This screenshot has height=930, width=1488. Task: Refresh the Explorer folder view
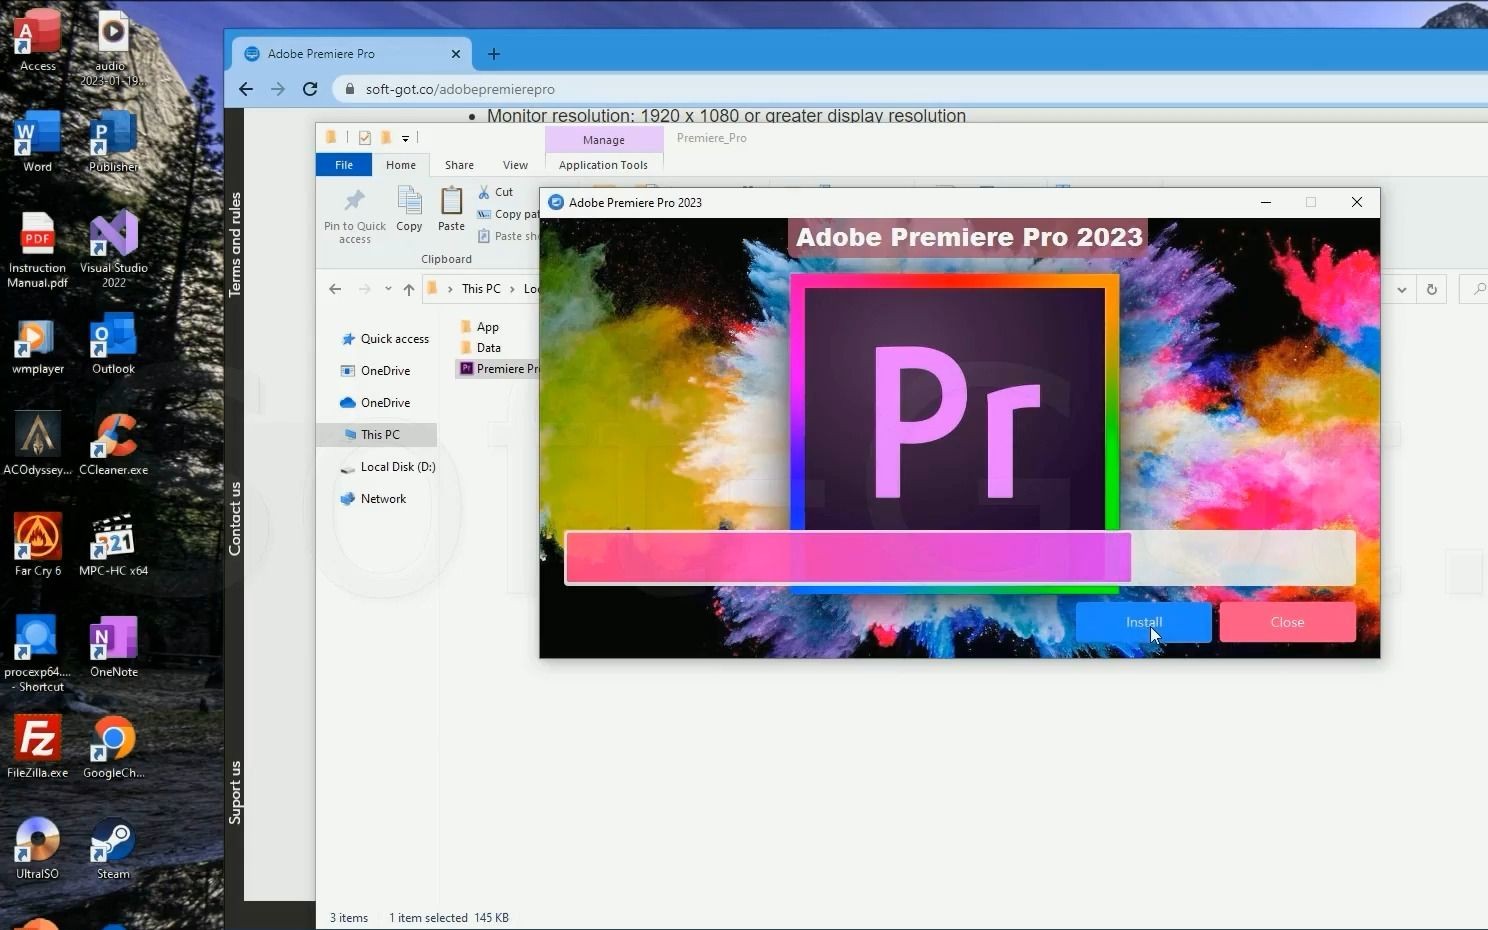pyautogui.click(x=1432, y=289)
